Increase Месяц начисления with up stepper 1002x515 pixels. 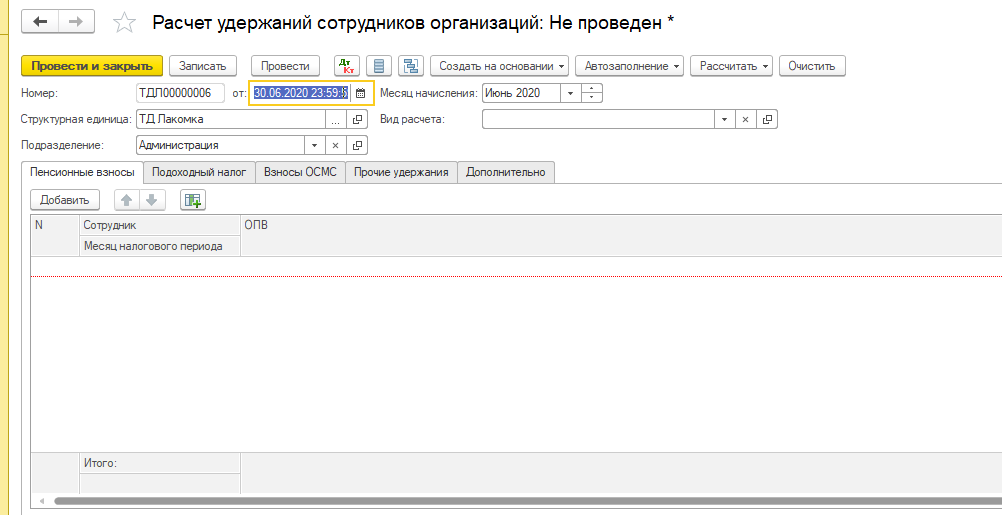[x=592, y=89]
